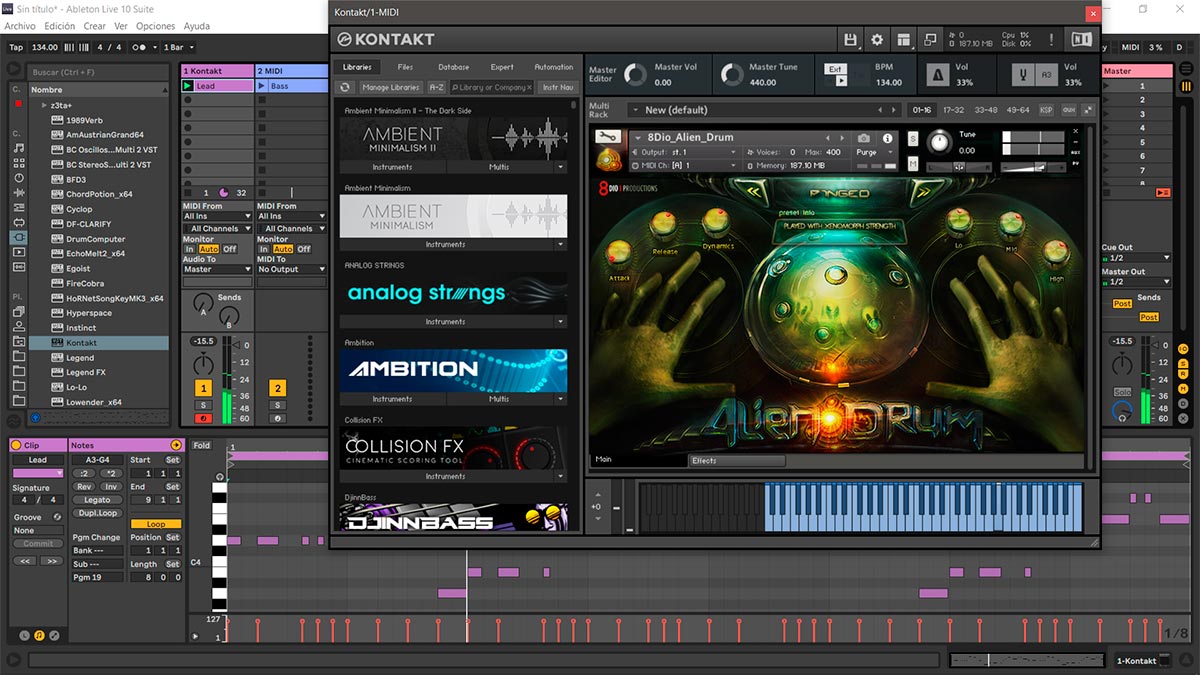
Task: Show the Envelopes box icon in Clip view
Action: (54, 635)
